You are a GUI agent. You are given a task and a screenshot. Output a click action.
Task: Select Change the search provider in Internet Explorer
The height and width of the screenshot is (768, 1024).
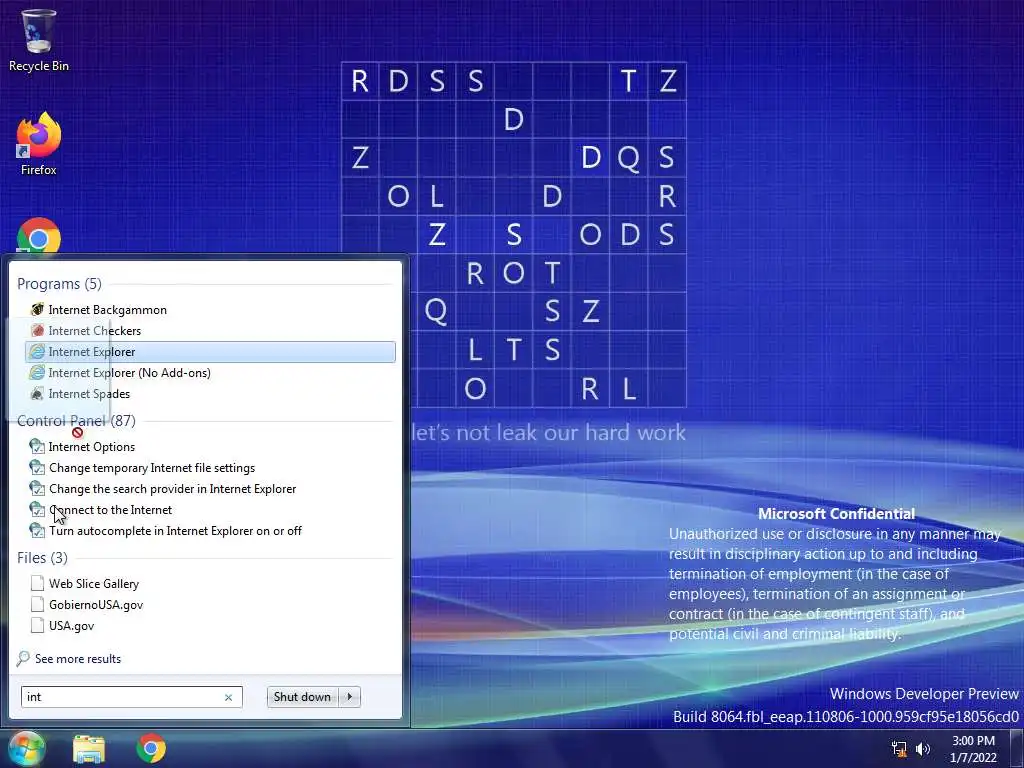[172, 488]
